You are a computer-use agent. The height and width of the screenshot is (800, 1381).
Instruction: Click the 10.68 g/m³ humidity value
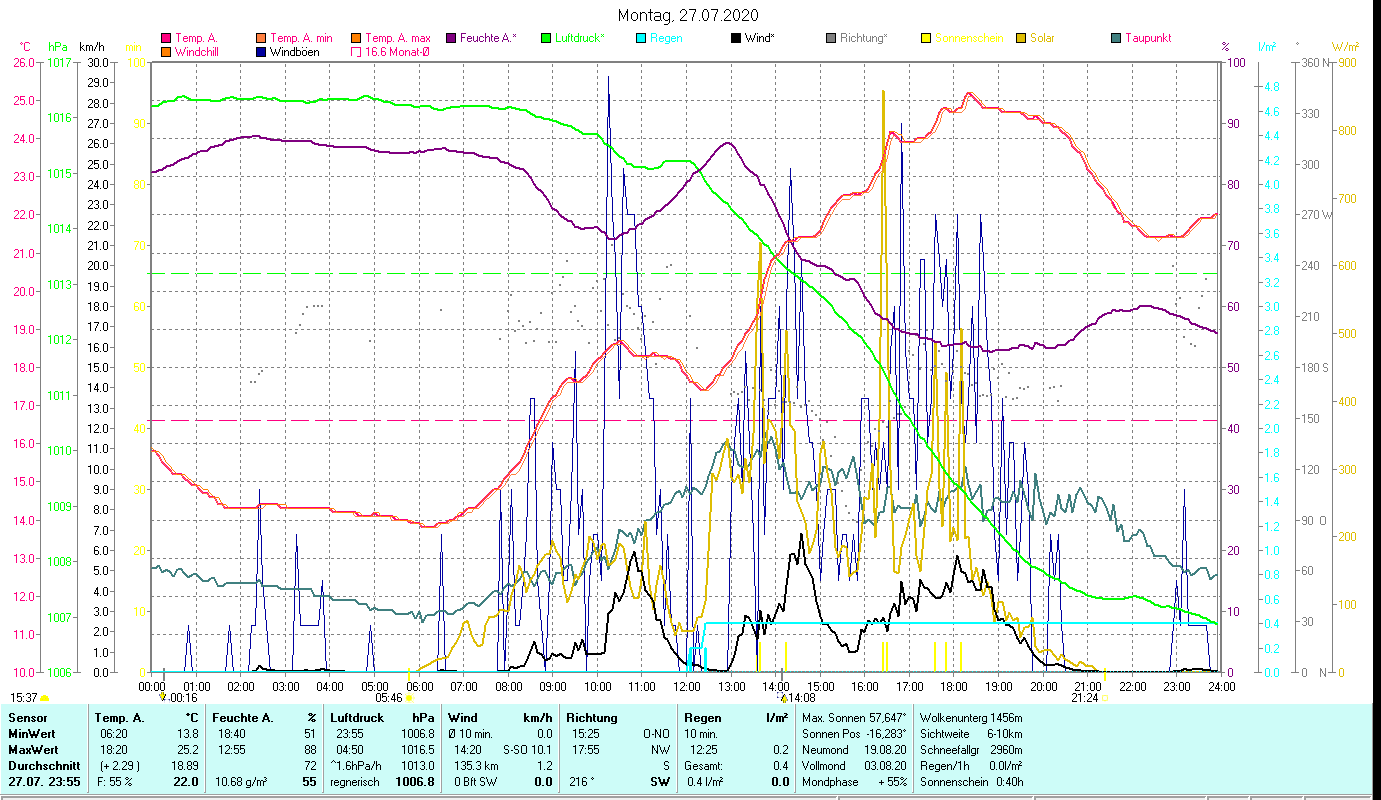pyautogui.click(x=240, y=782)
